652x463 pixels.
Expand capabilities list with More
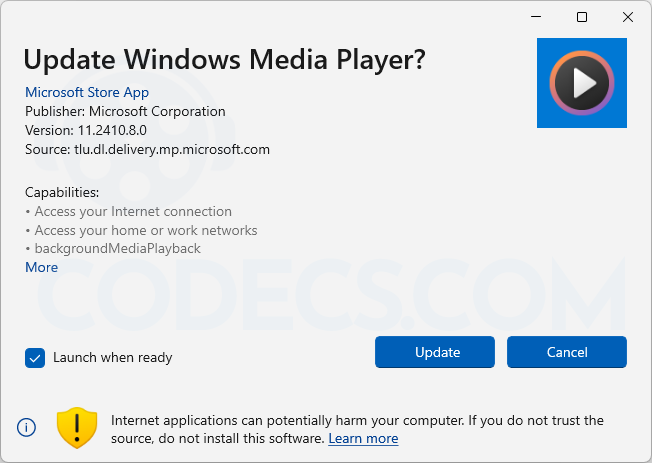tap(42, 267)
